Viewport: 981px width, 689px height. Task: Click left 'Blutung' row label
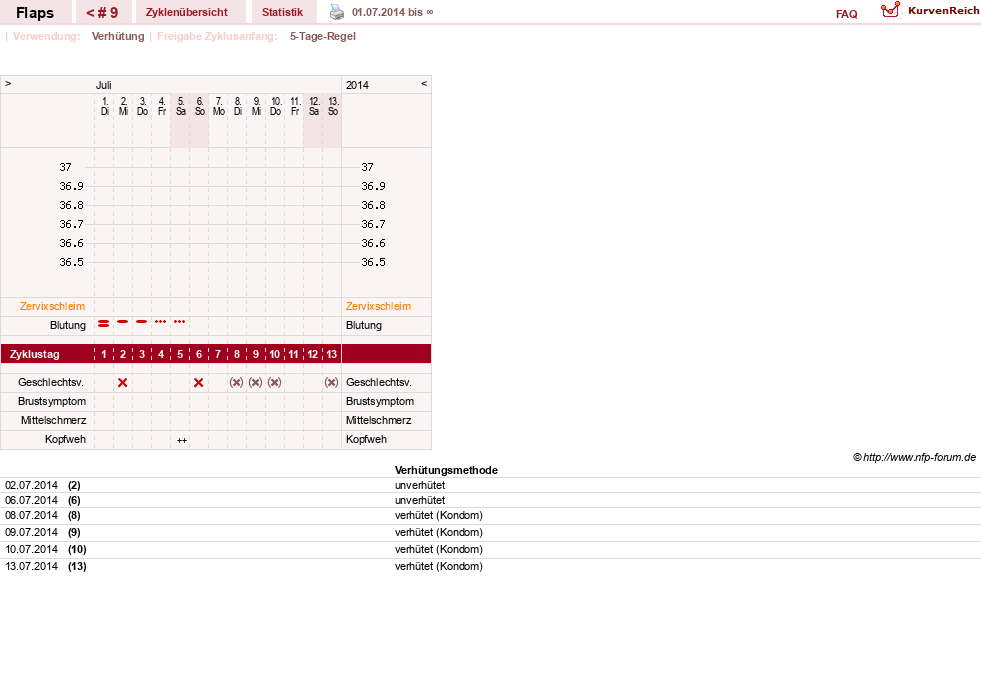tap(68, 325)
